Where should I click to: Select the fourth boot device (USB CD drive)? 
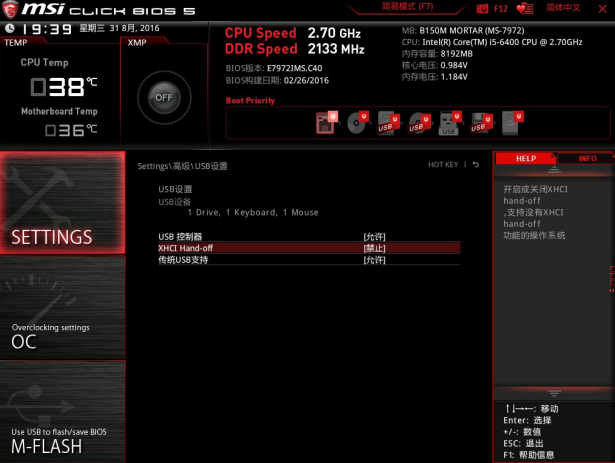[419, 123]
